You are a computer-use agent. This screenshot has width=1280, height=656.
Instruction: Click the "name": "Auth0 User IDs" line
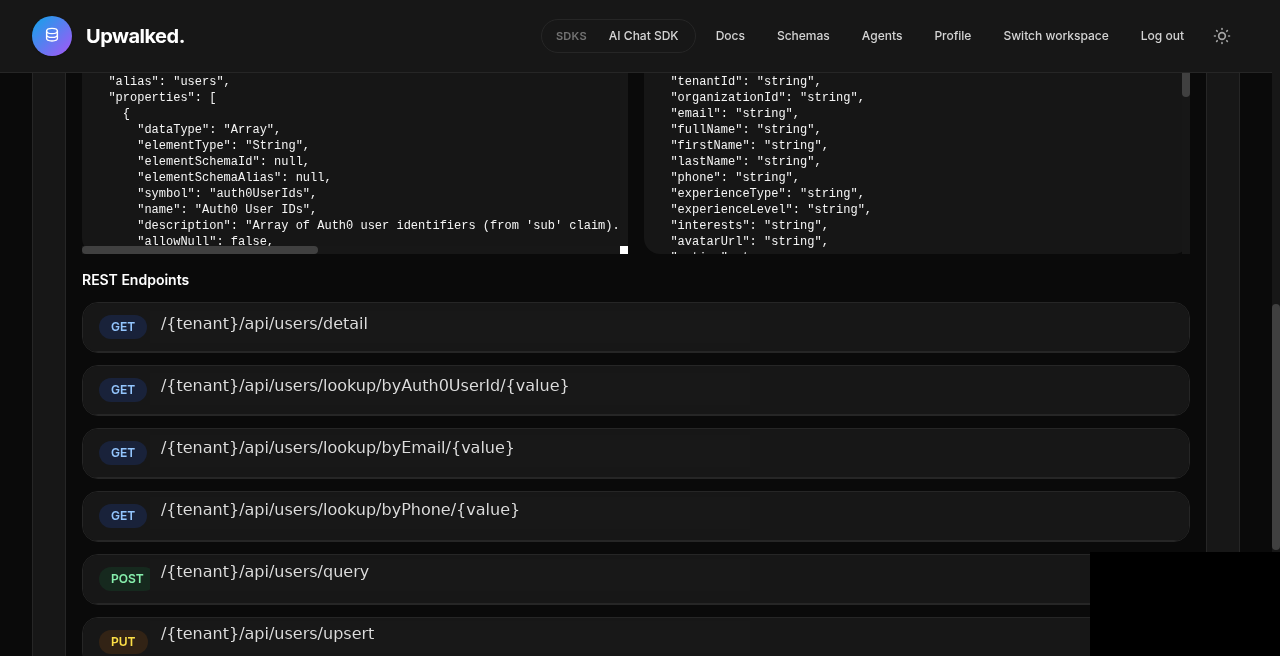click(227, 210)
